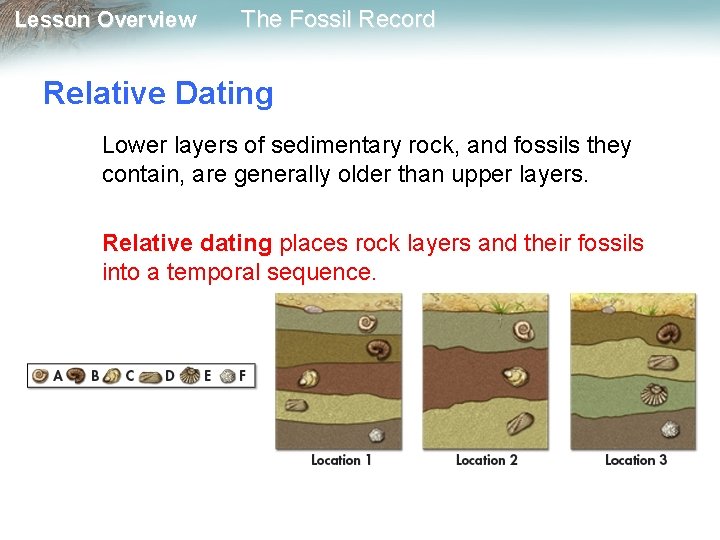Click the 'Lesson Overview' header text
The width and height of the screenshot is (720, 540).
106,20
